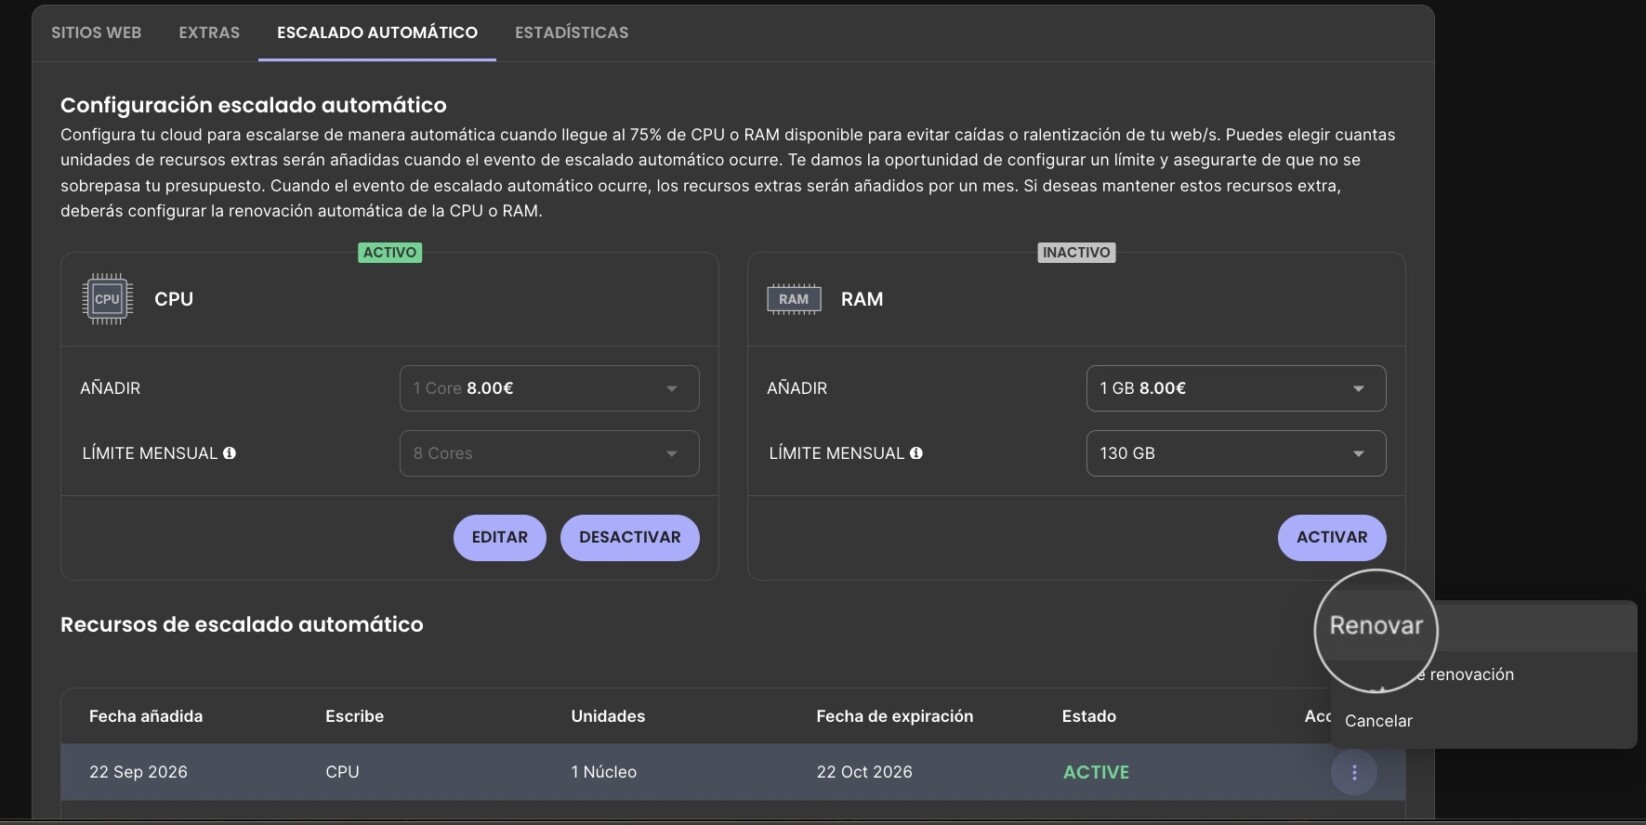Click the Estado column header
Image resolution: width=1646 pixels, height=825 pixels.
(x=1089, y=716)
